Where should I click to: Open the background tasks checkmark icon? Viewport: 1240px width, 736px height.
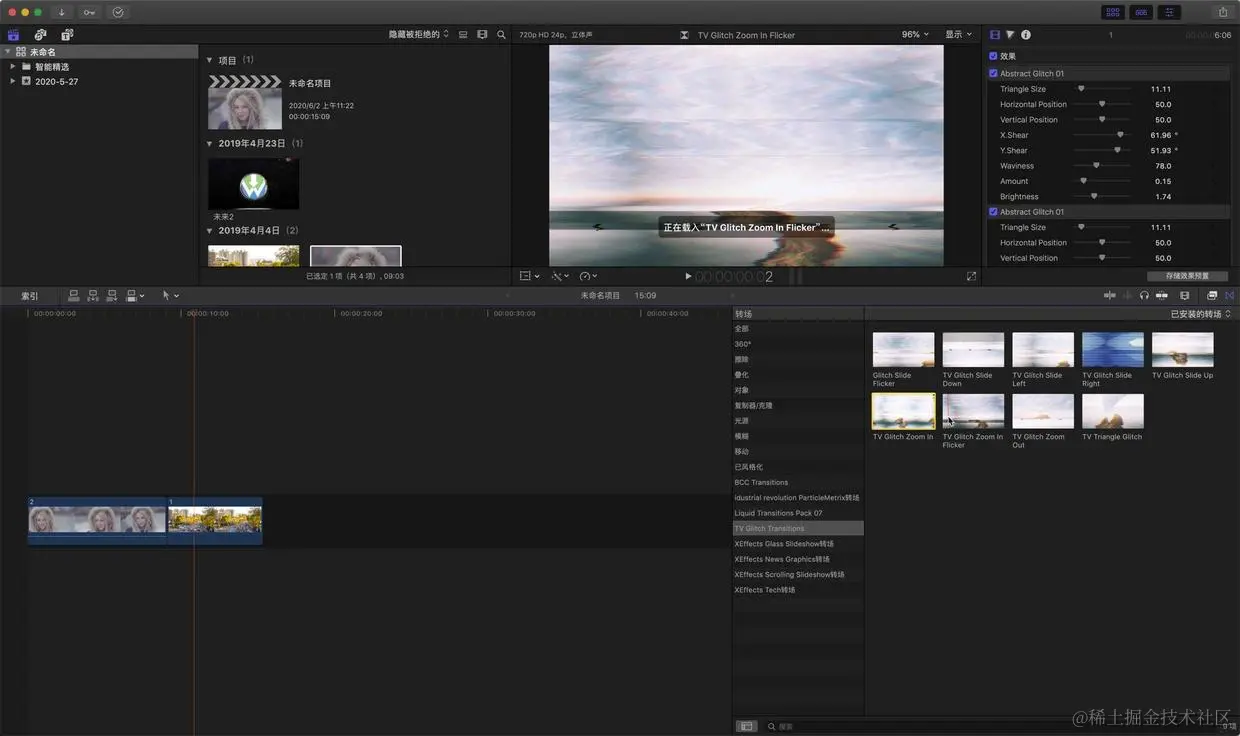tap(118, 12)
